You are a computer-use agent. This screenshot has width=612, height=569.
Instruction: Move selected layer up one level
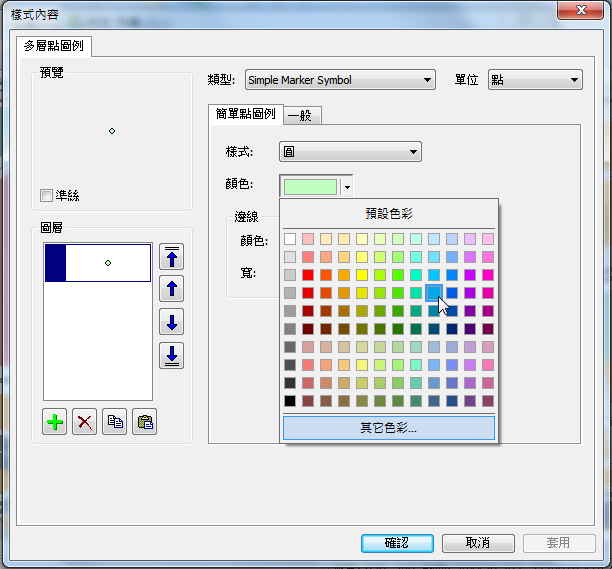pyautogui.click(x=171, y=289)
